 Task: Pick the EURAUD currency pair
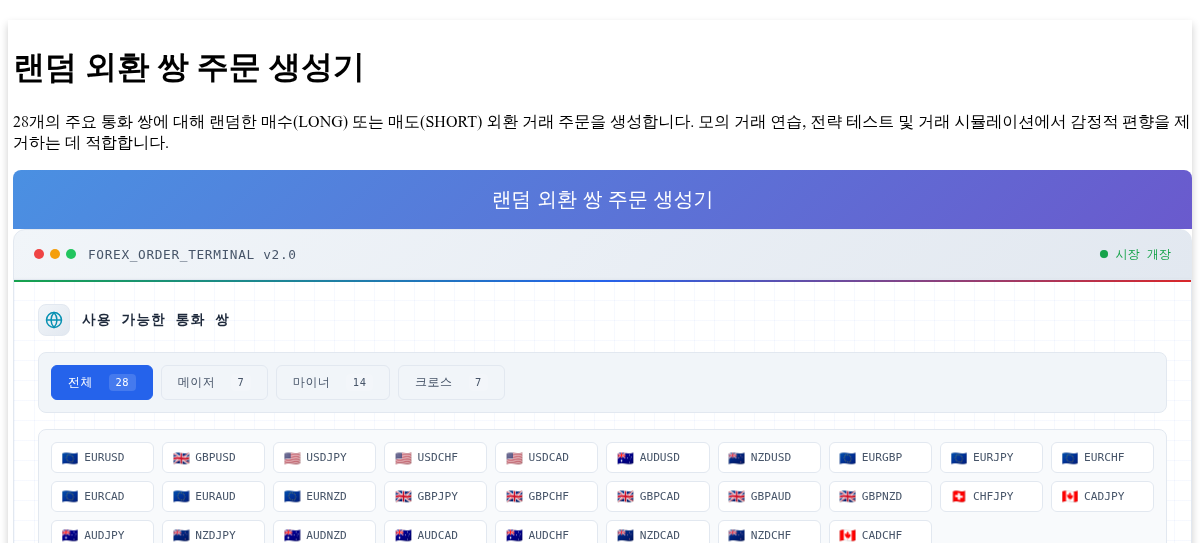[x=213, y=497]
